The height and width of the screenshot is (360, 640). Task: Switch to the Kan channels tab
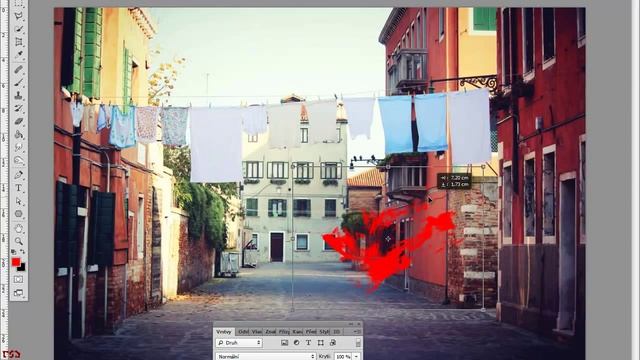[298, 332]
